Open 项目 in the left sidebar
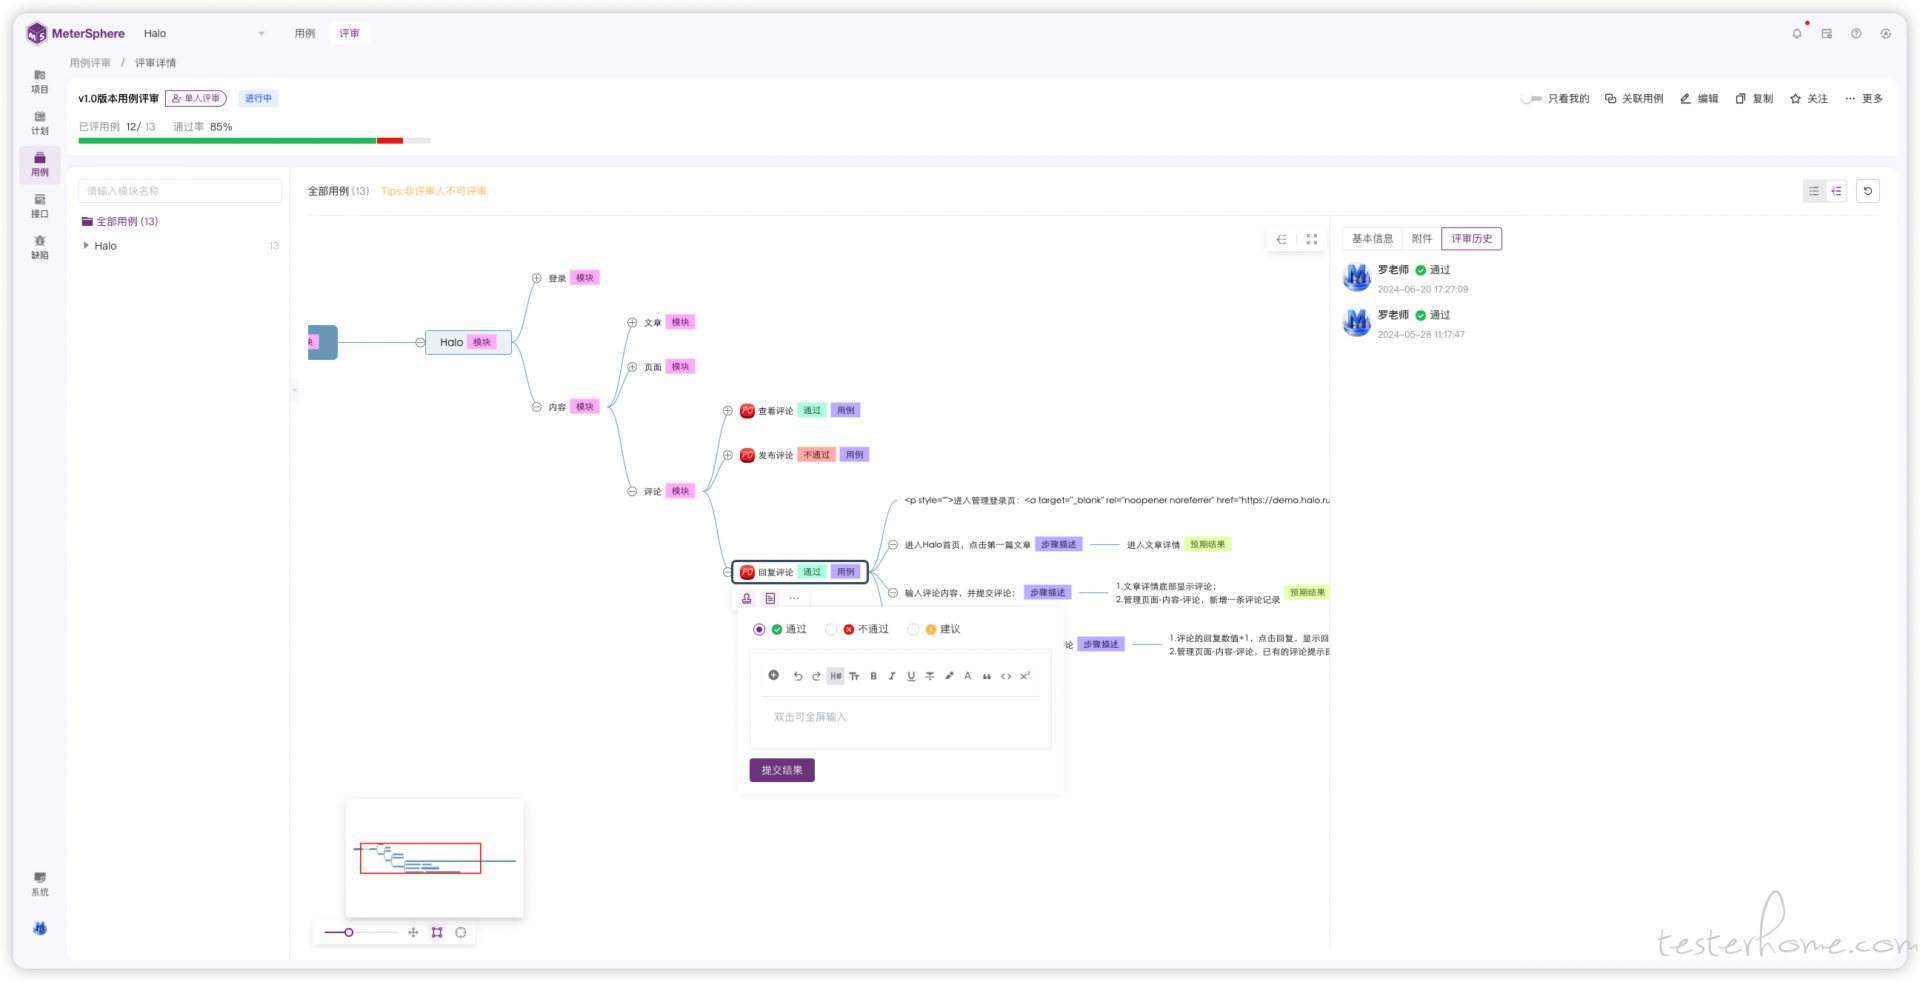The width and height of the screenshot is (1920, 982). [40, 82]
